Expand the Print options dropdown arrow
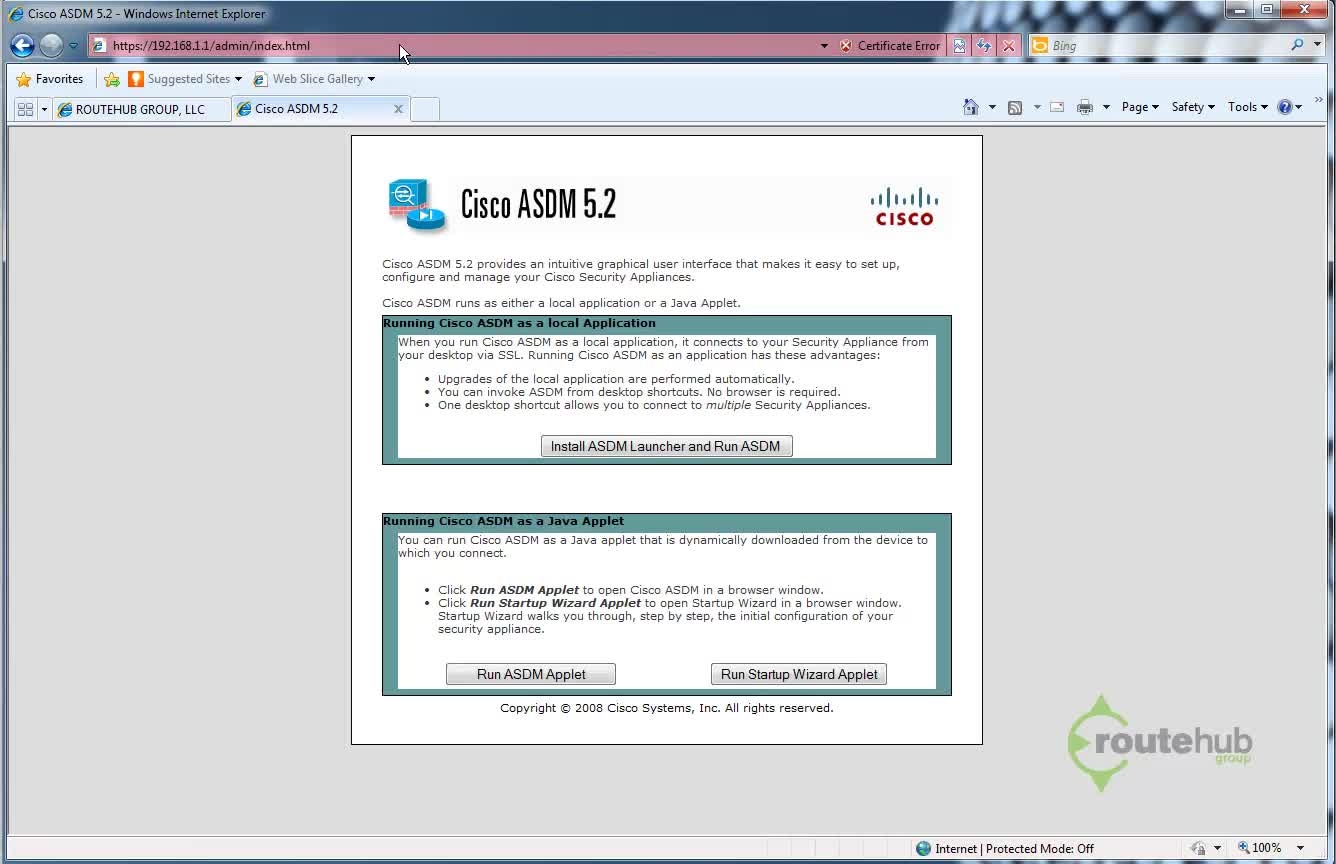The image size is (1336, 864). [x=1106, y=107]
